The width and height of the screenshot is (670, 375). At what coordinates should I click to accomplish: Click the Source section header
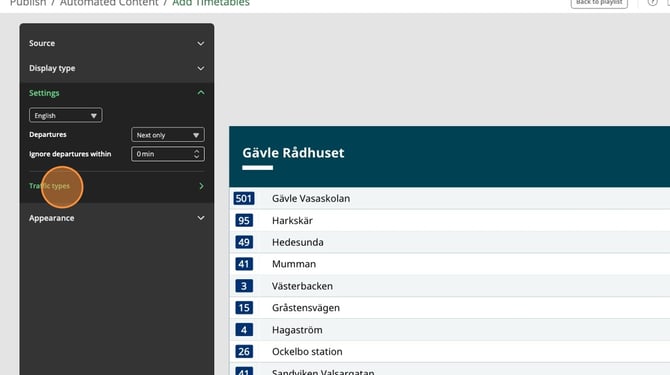[117, 44]
